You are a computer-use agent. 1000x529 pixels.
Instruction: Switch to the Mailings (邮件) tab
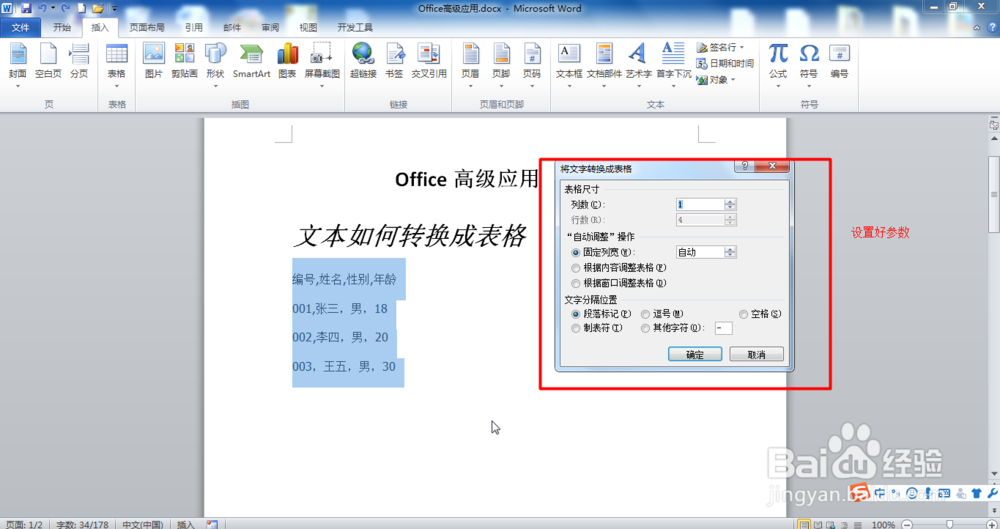[x=232, y=27]
